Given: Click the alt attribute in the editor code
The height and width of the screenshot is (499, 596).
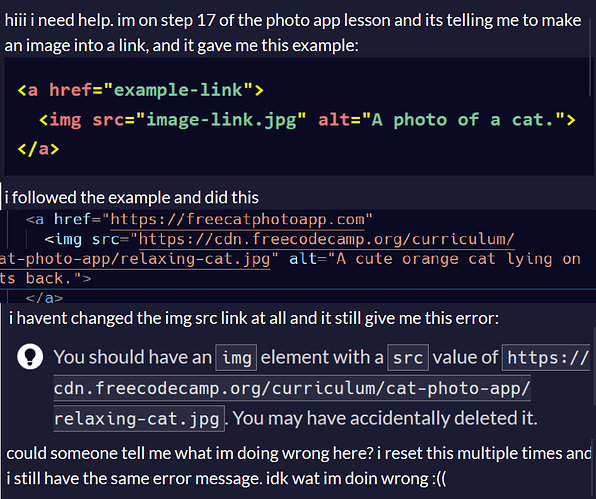Looking at the screenshot, I should [303, 259].
